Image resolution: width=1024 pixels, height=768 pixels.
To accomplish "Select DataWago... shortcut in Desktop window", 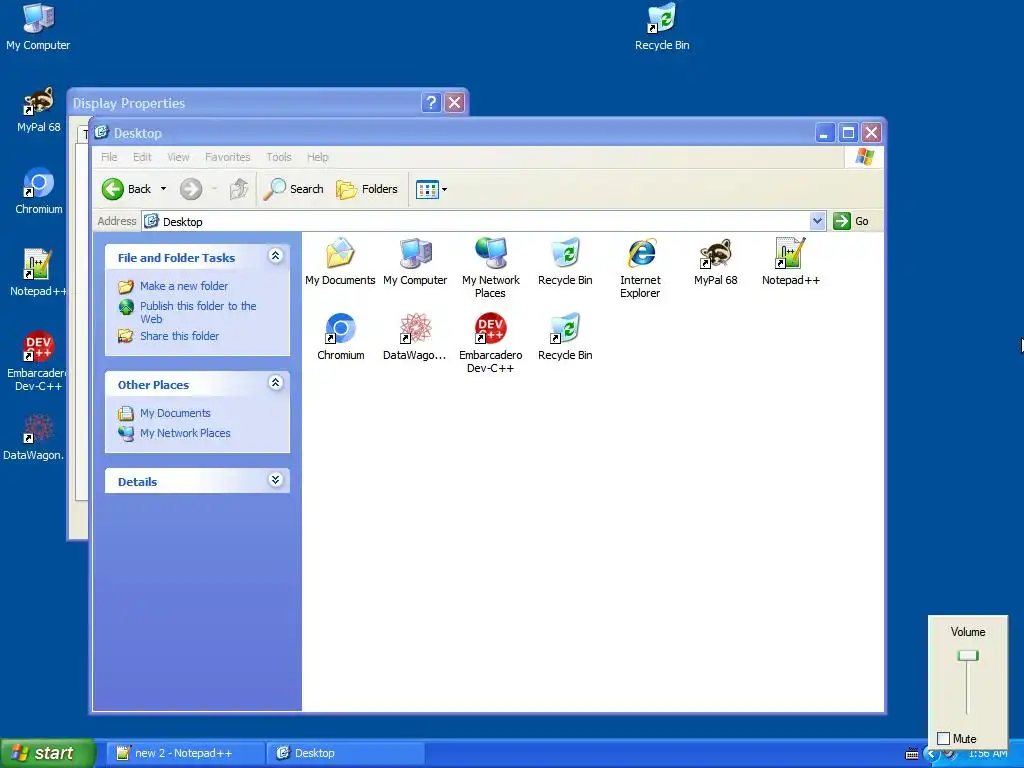I will [x=415, y=336].
